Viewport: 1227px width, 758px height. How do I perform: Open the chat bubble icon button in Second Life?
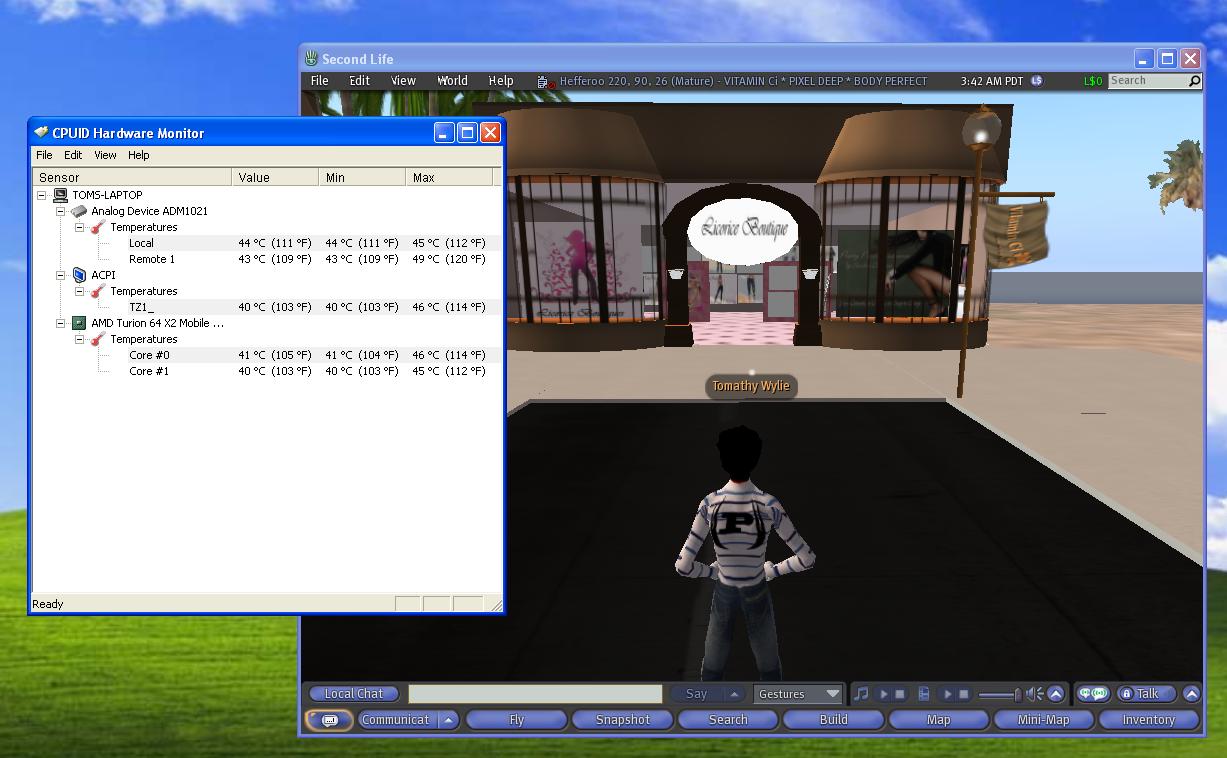coord(329,720)
